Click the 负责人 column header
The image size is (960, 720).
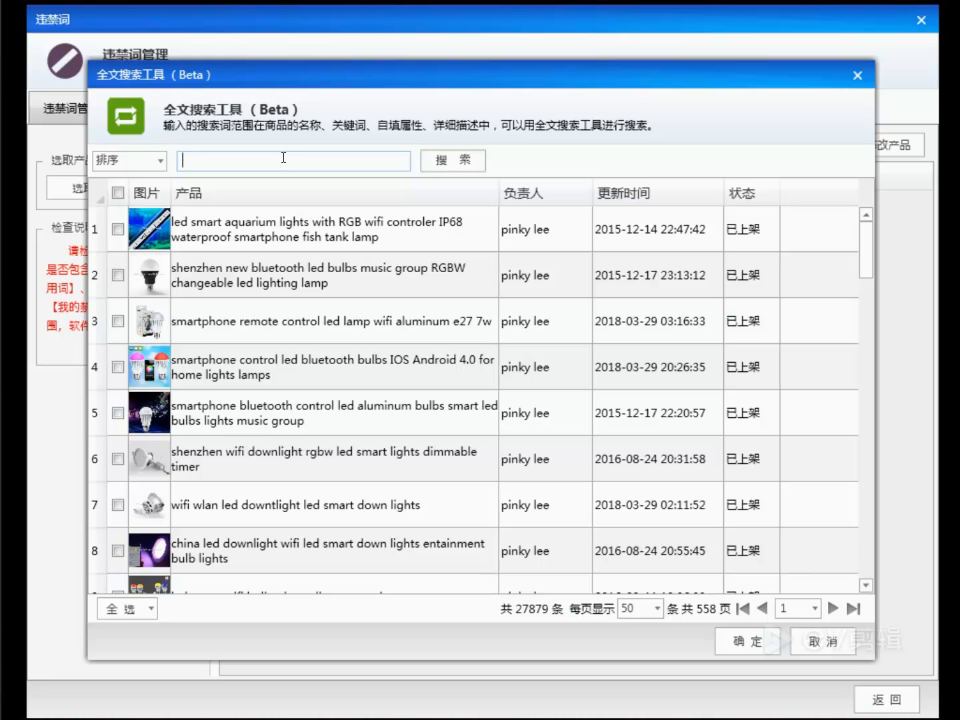[x=546, y=193]
